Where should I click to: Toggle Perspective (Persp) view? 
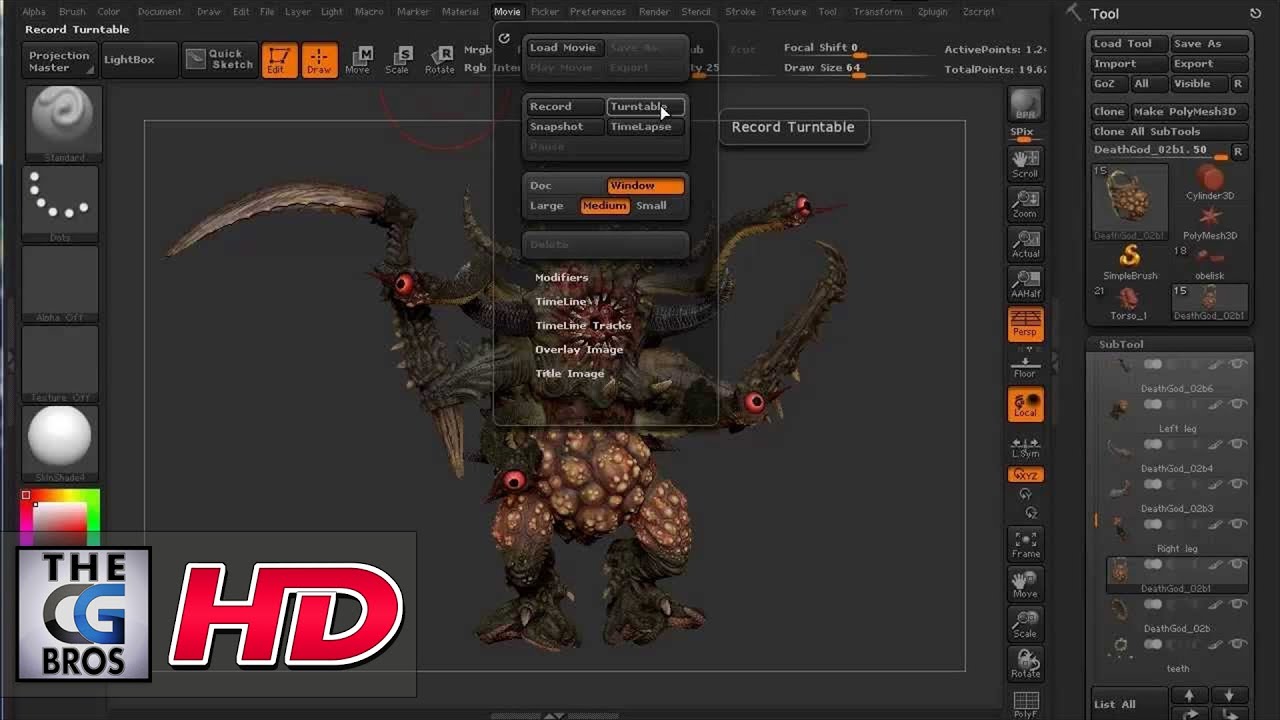coord(1025,324)
